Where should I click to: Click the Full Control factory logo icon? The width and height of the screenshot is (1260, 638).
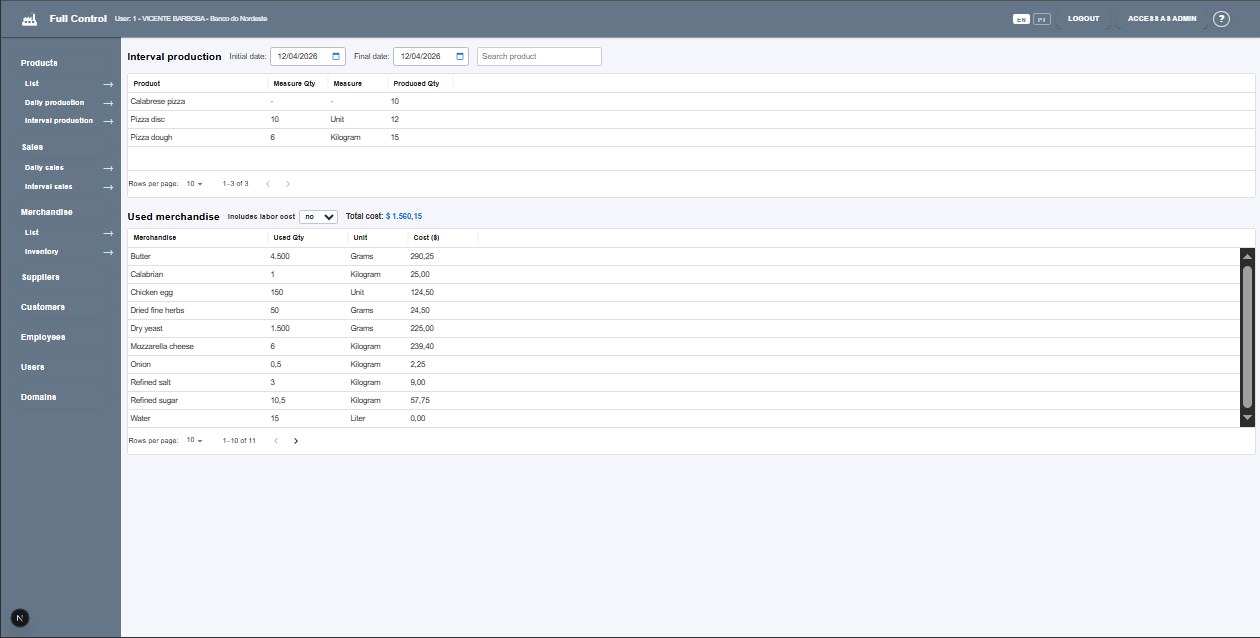[29, 19]
